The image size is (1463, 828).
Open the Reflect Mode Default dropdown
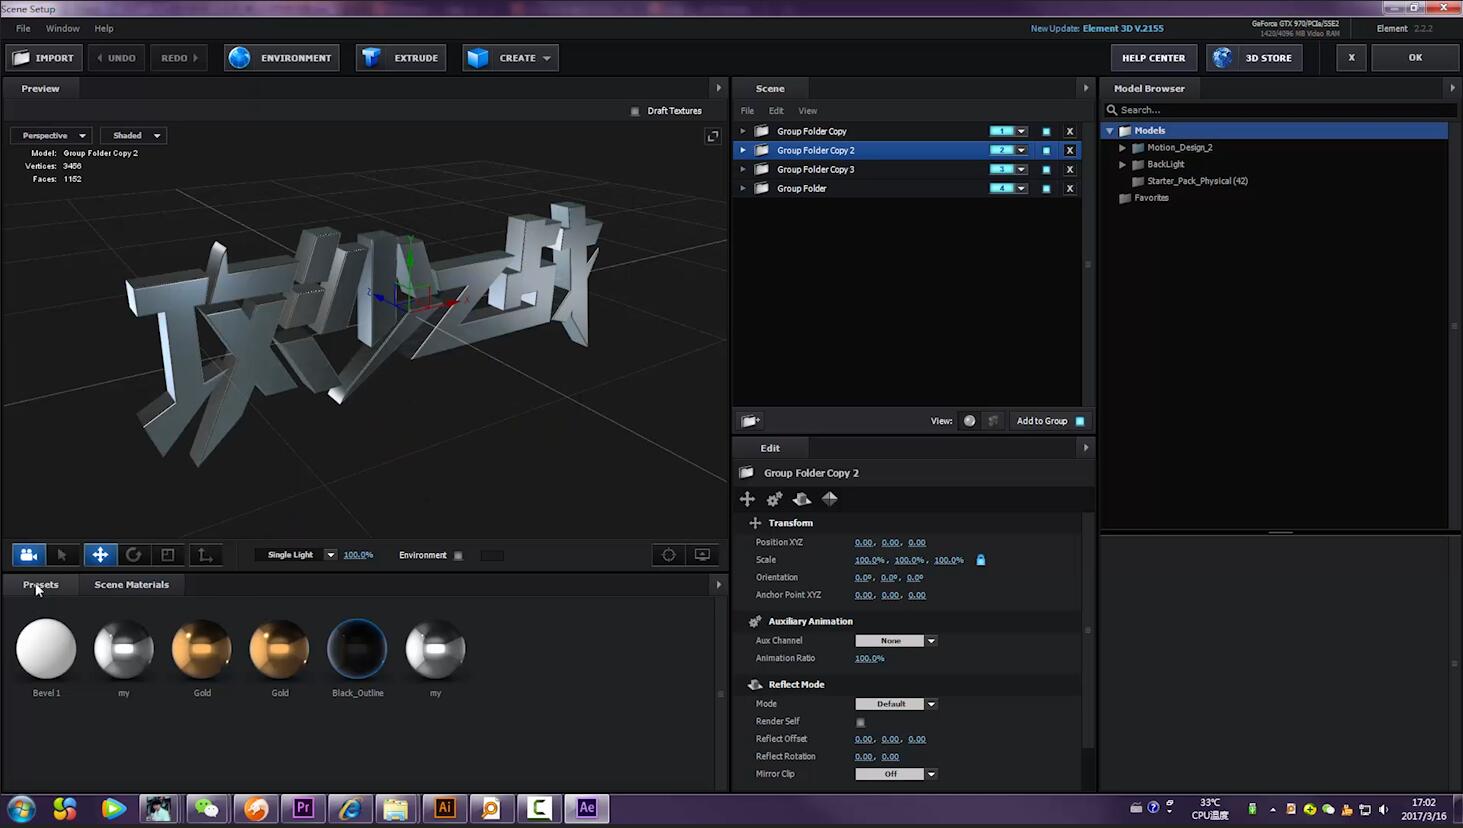896,704
